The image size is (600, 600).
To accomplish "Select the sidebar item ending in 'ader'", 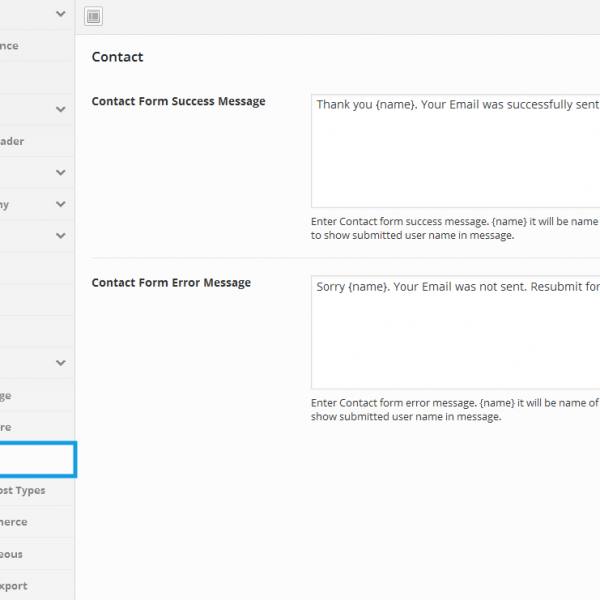I will click(20, 141).
